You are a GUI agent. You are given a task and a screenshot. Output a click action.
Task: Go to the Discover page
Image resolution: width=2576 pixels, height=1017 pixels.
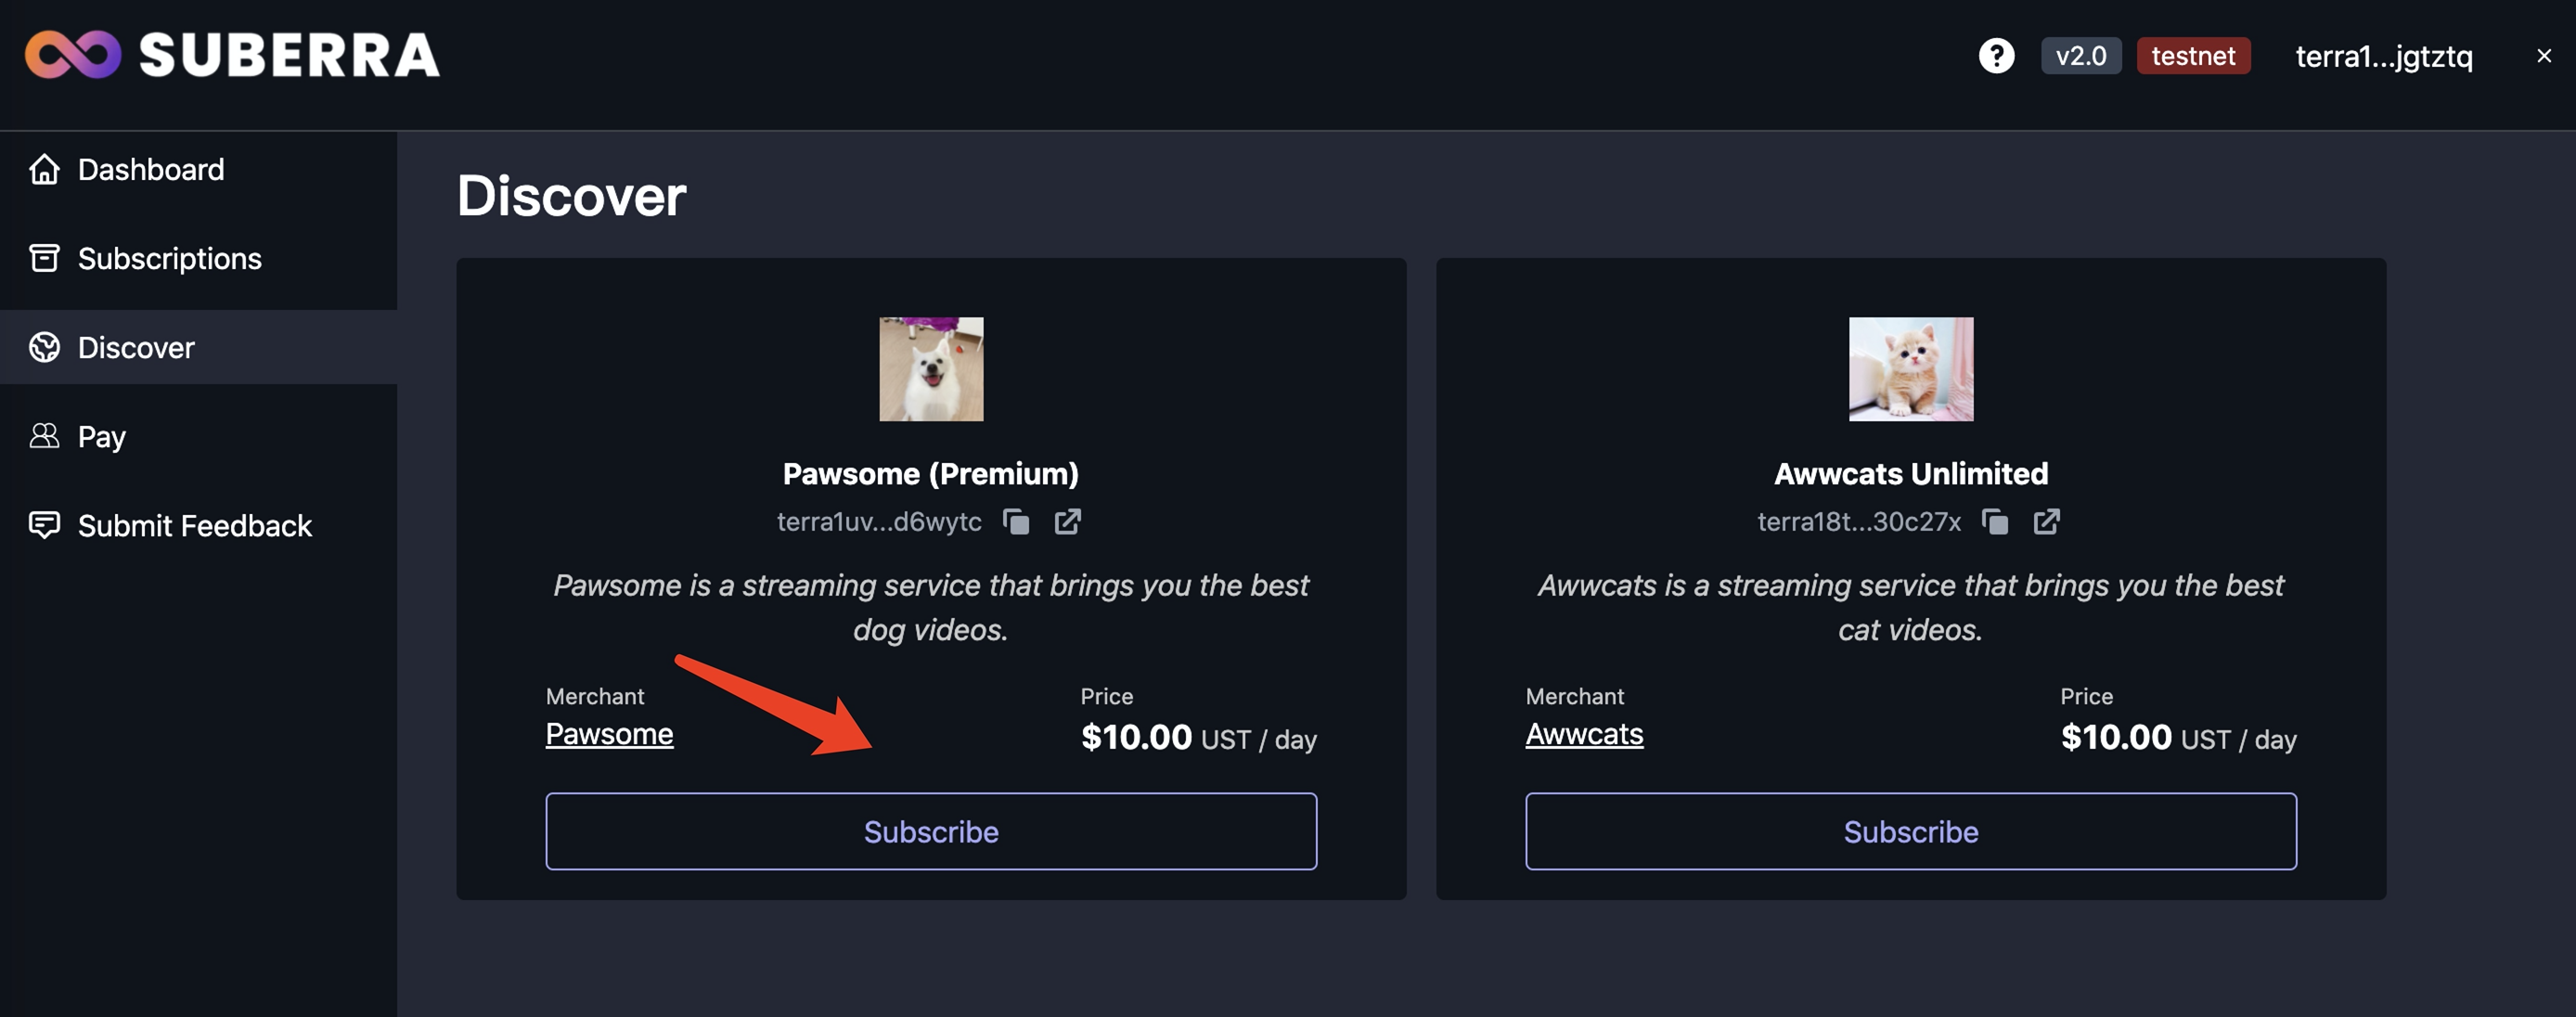click(136, 347)
